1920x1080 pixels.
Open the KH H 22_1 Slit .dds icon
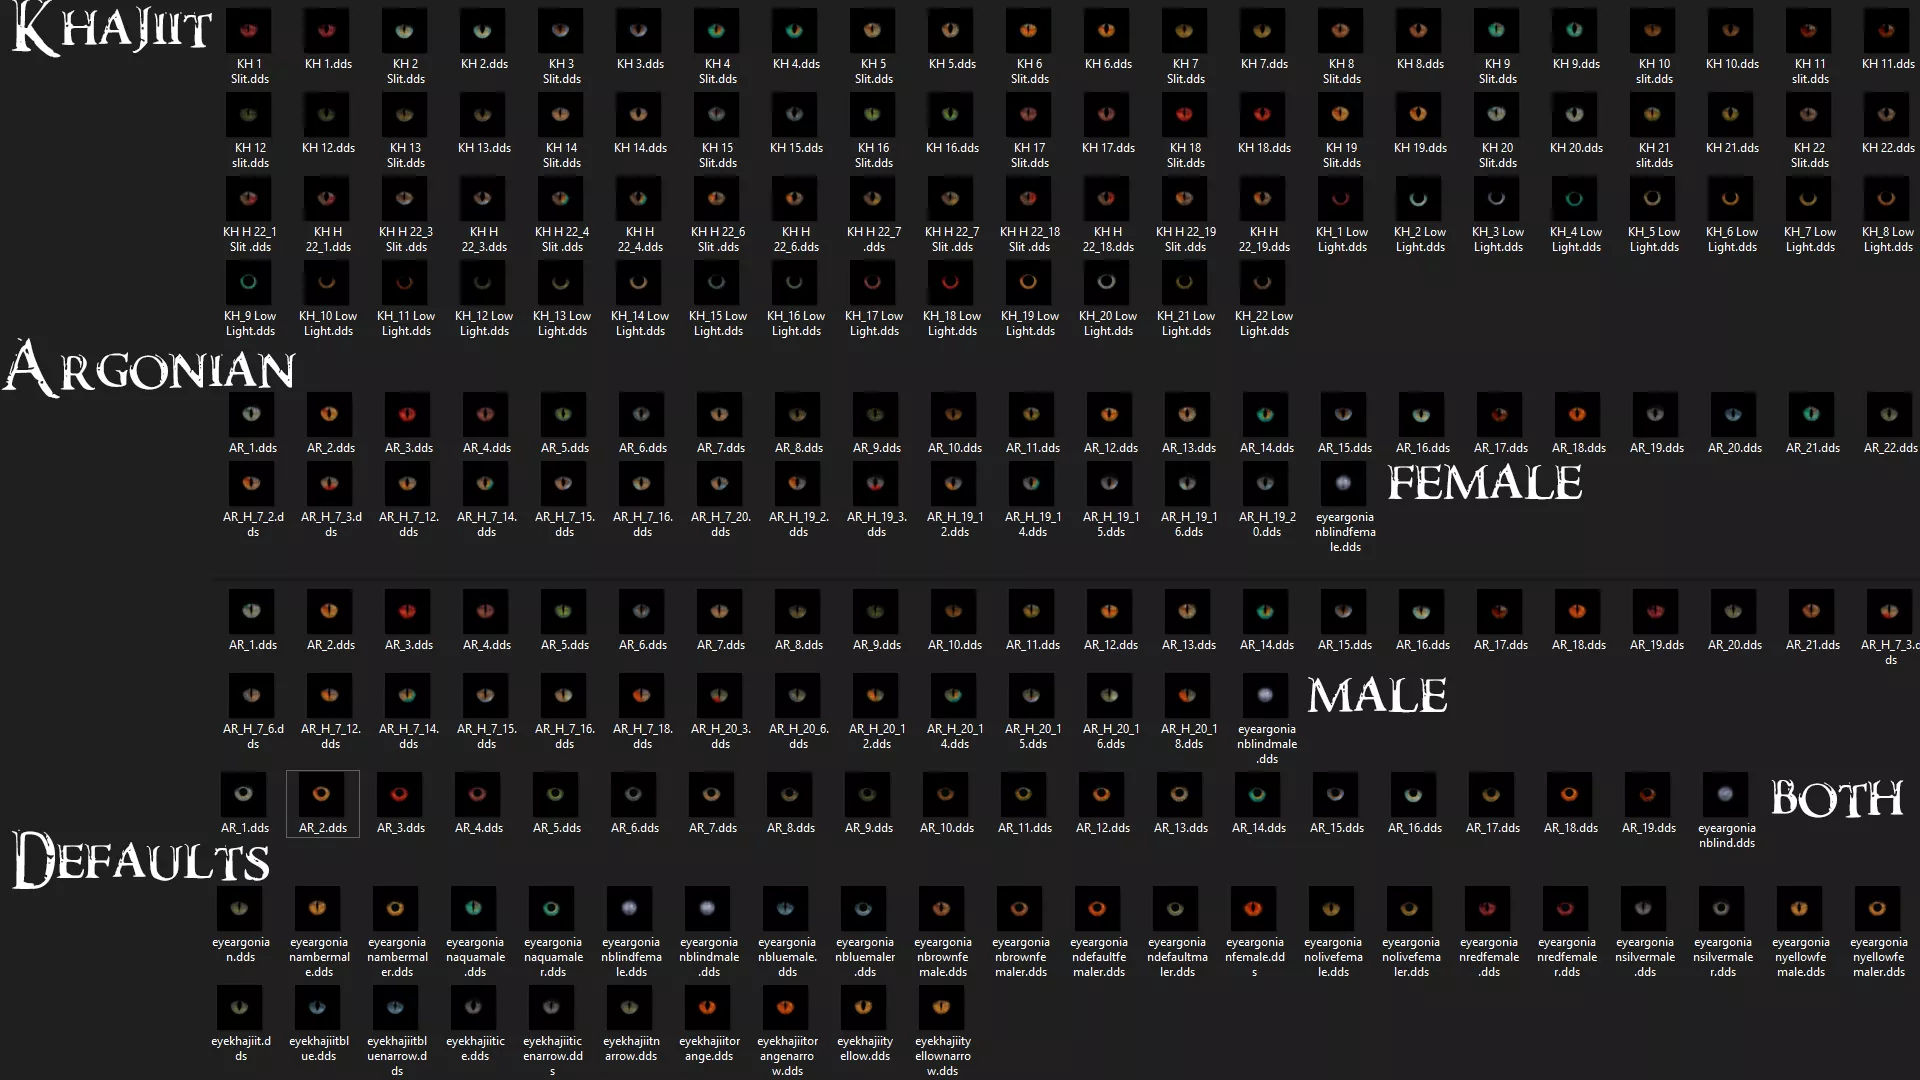[249, 199]
